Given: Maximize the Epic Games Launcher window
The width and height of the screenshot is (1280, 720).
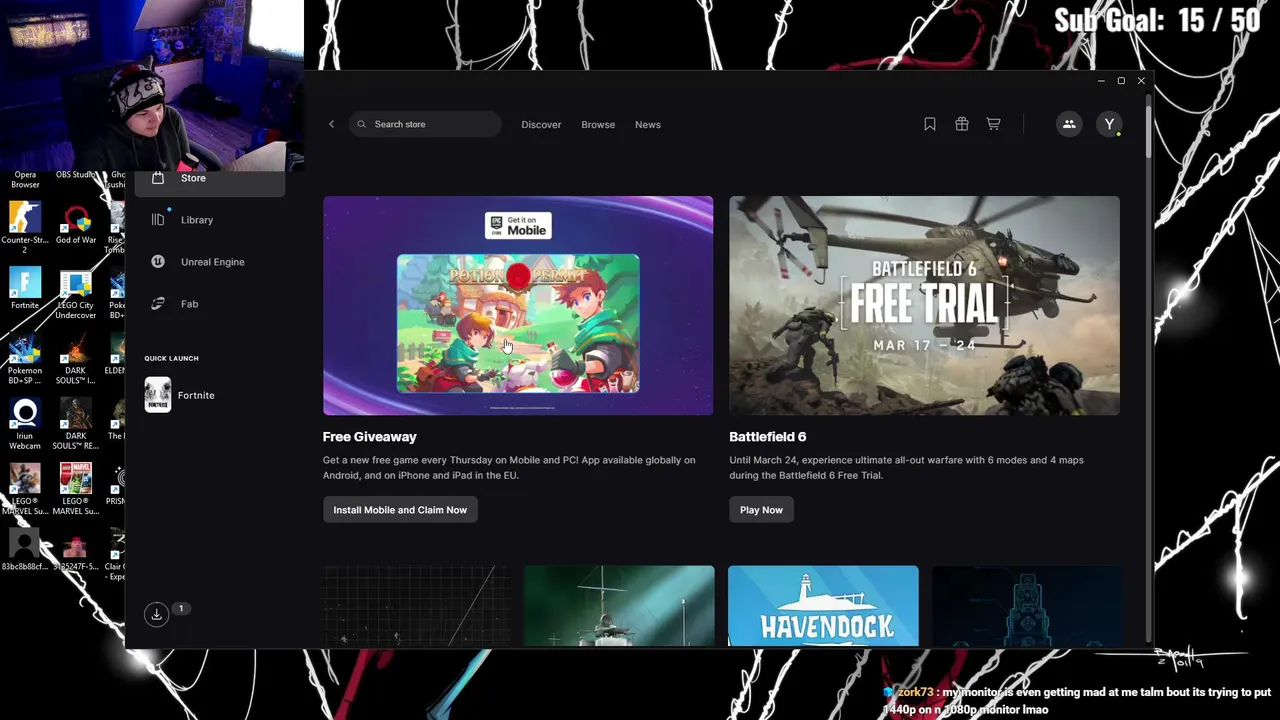Looking at the screenshot, I should pyautogui.click(x=1121, y=81).
